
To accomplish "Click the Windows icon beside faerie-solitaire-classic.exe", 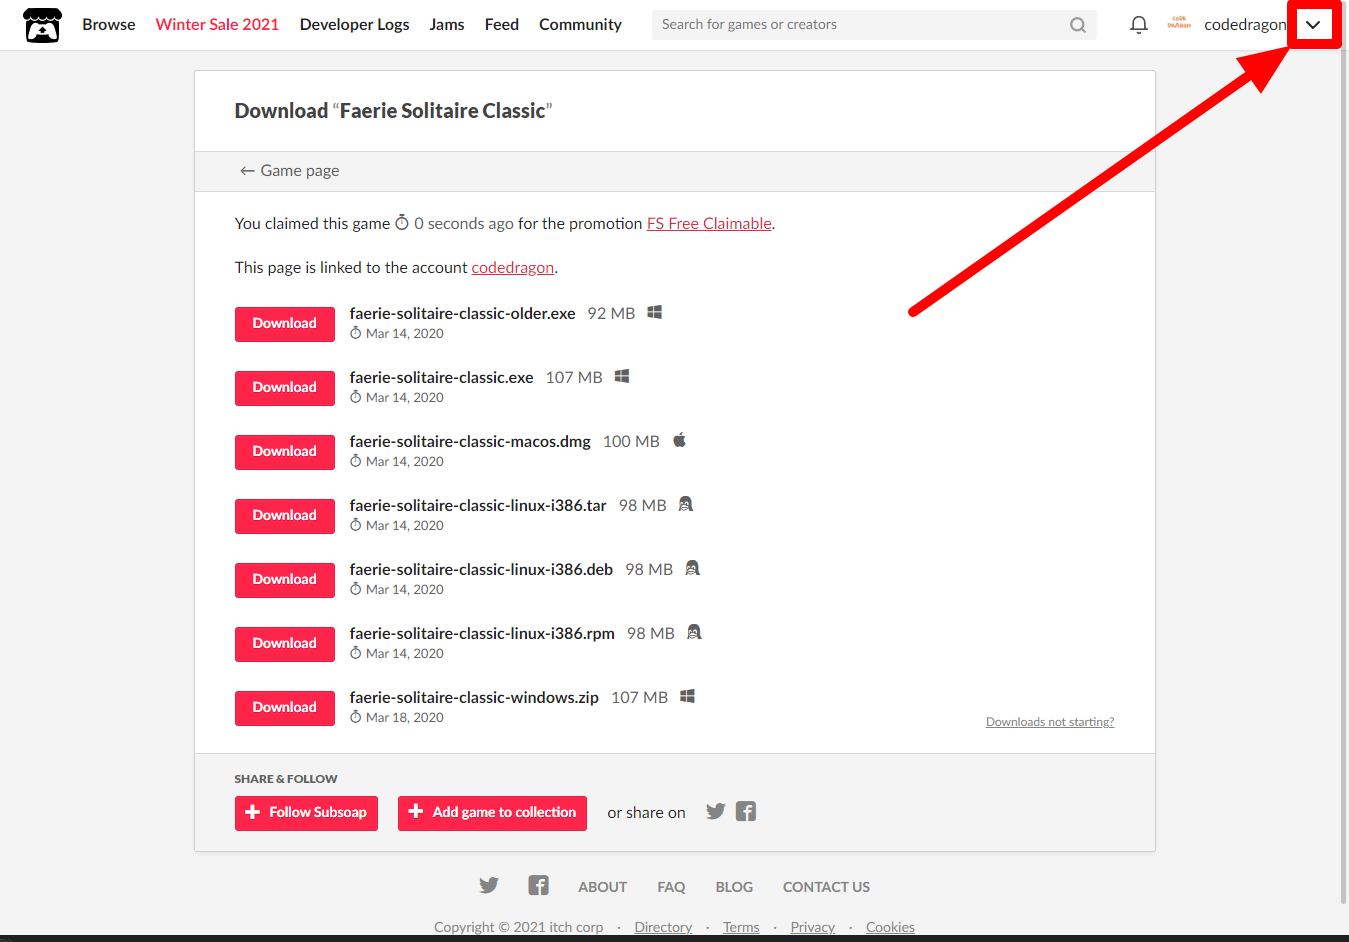I will pos(622,376).
